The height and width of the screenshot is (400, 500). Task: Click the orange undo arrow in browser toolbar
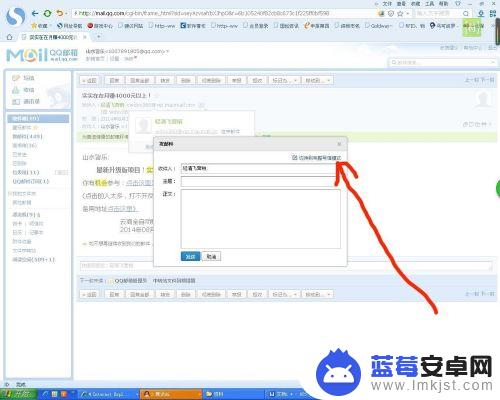pyautogui.click(x=59, y=13)
